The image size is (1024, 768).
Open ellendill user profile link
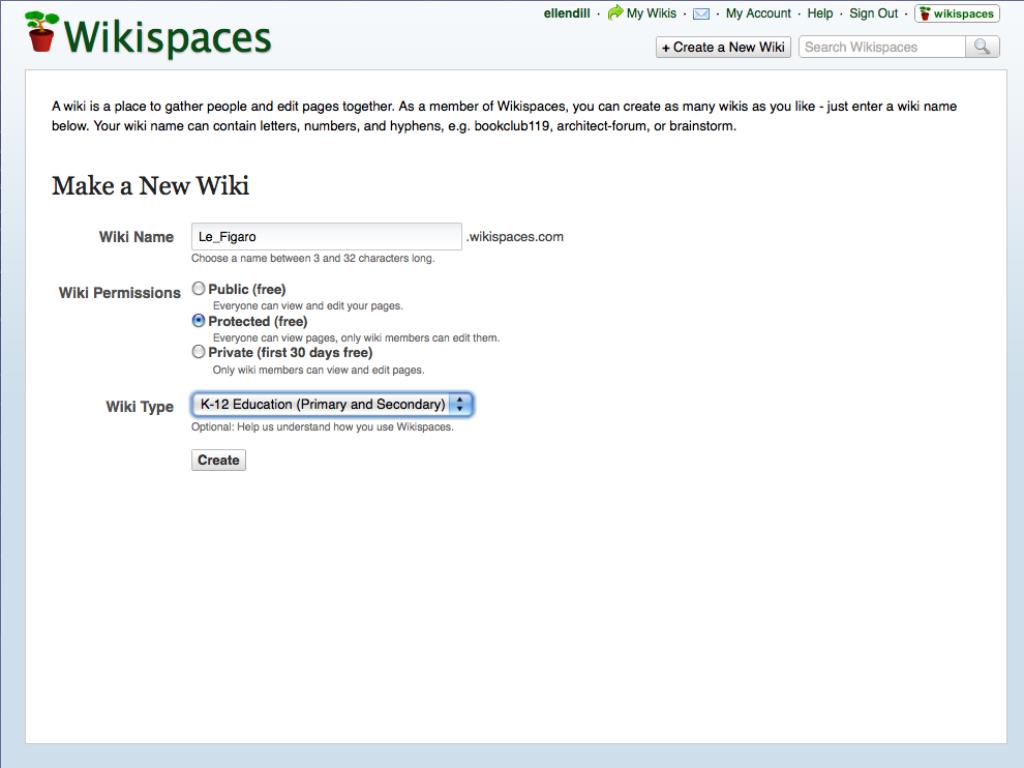coord(566,13)
